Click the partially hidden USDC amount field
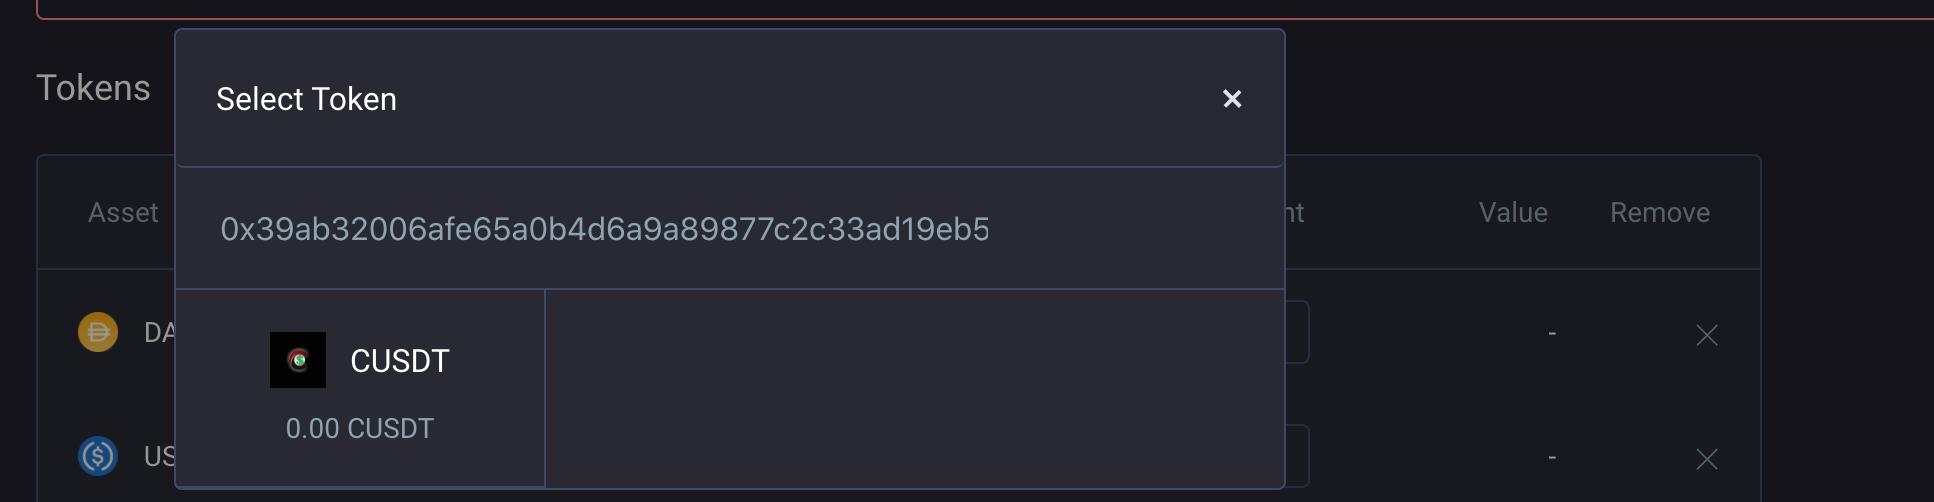Viewport: 1934px width, 502px height. click(1297, 456)
